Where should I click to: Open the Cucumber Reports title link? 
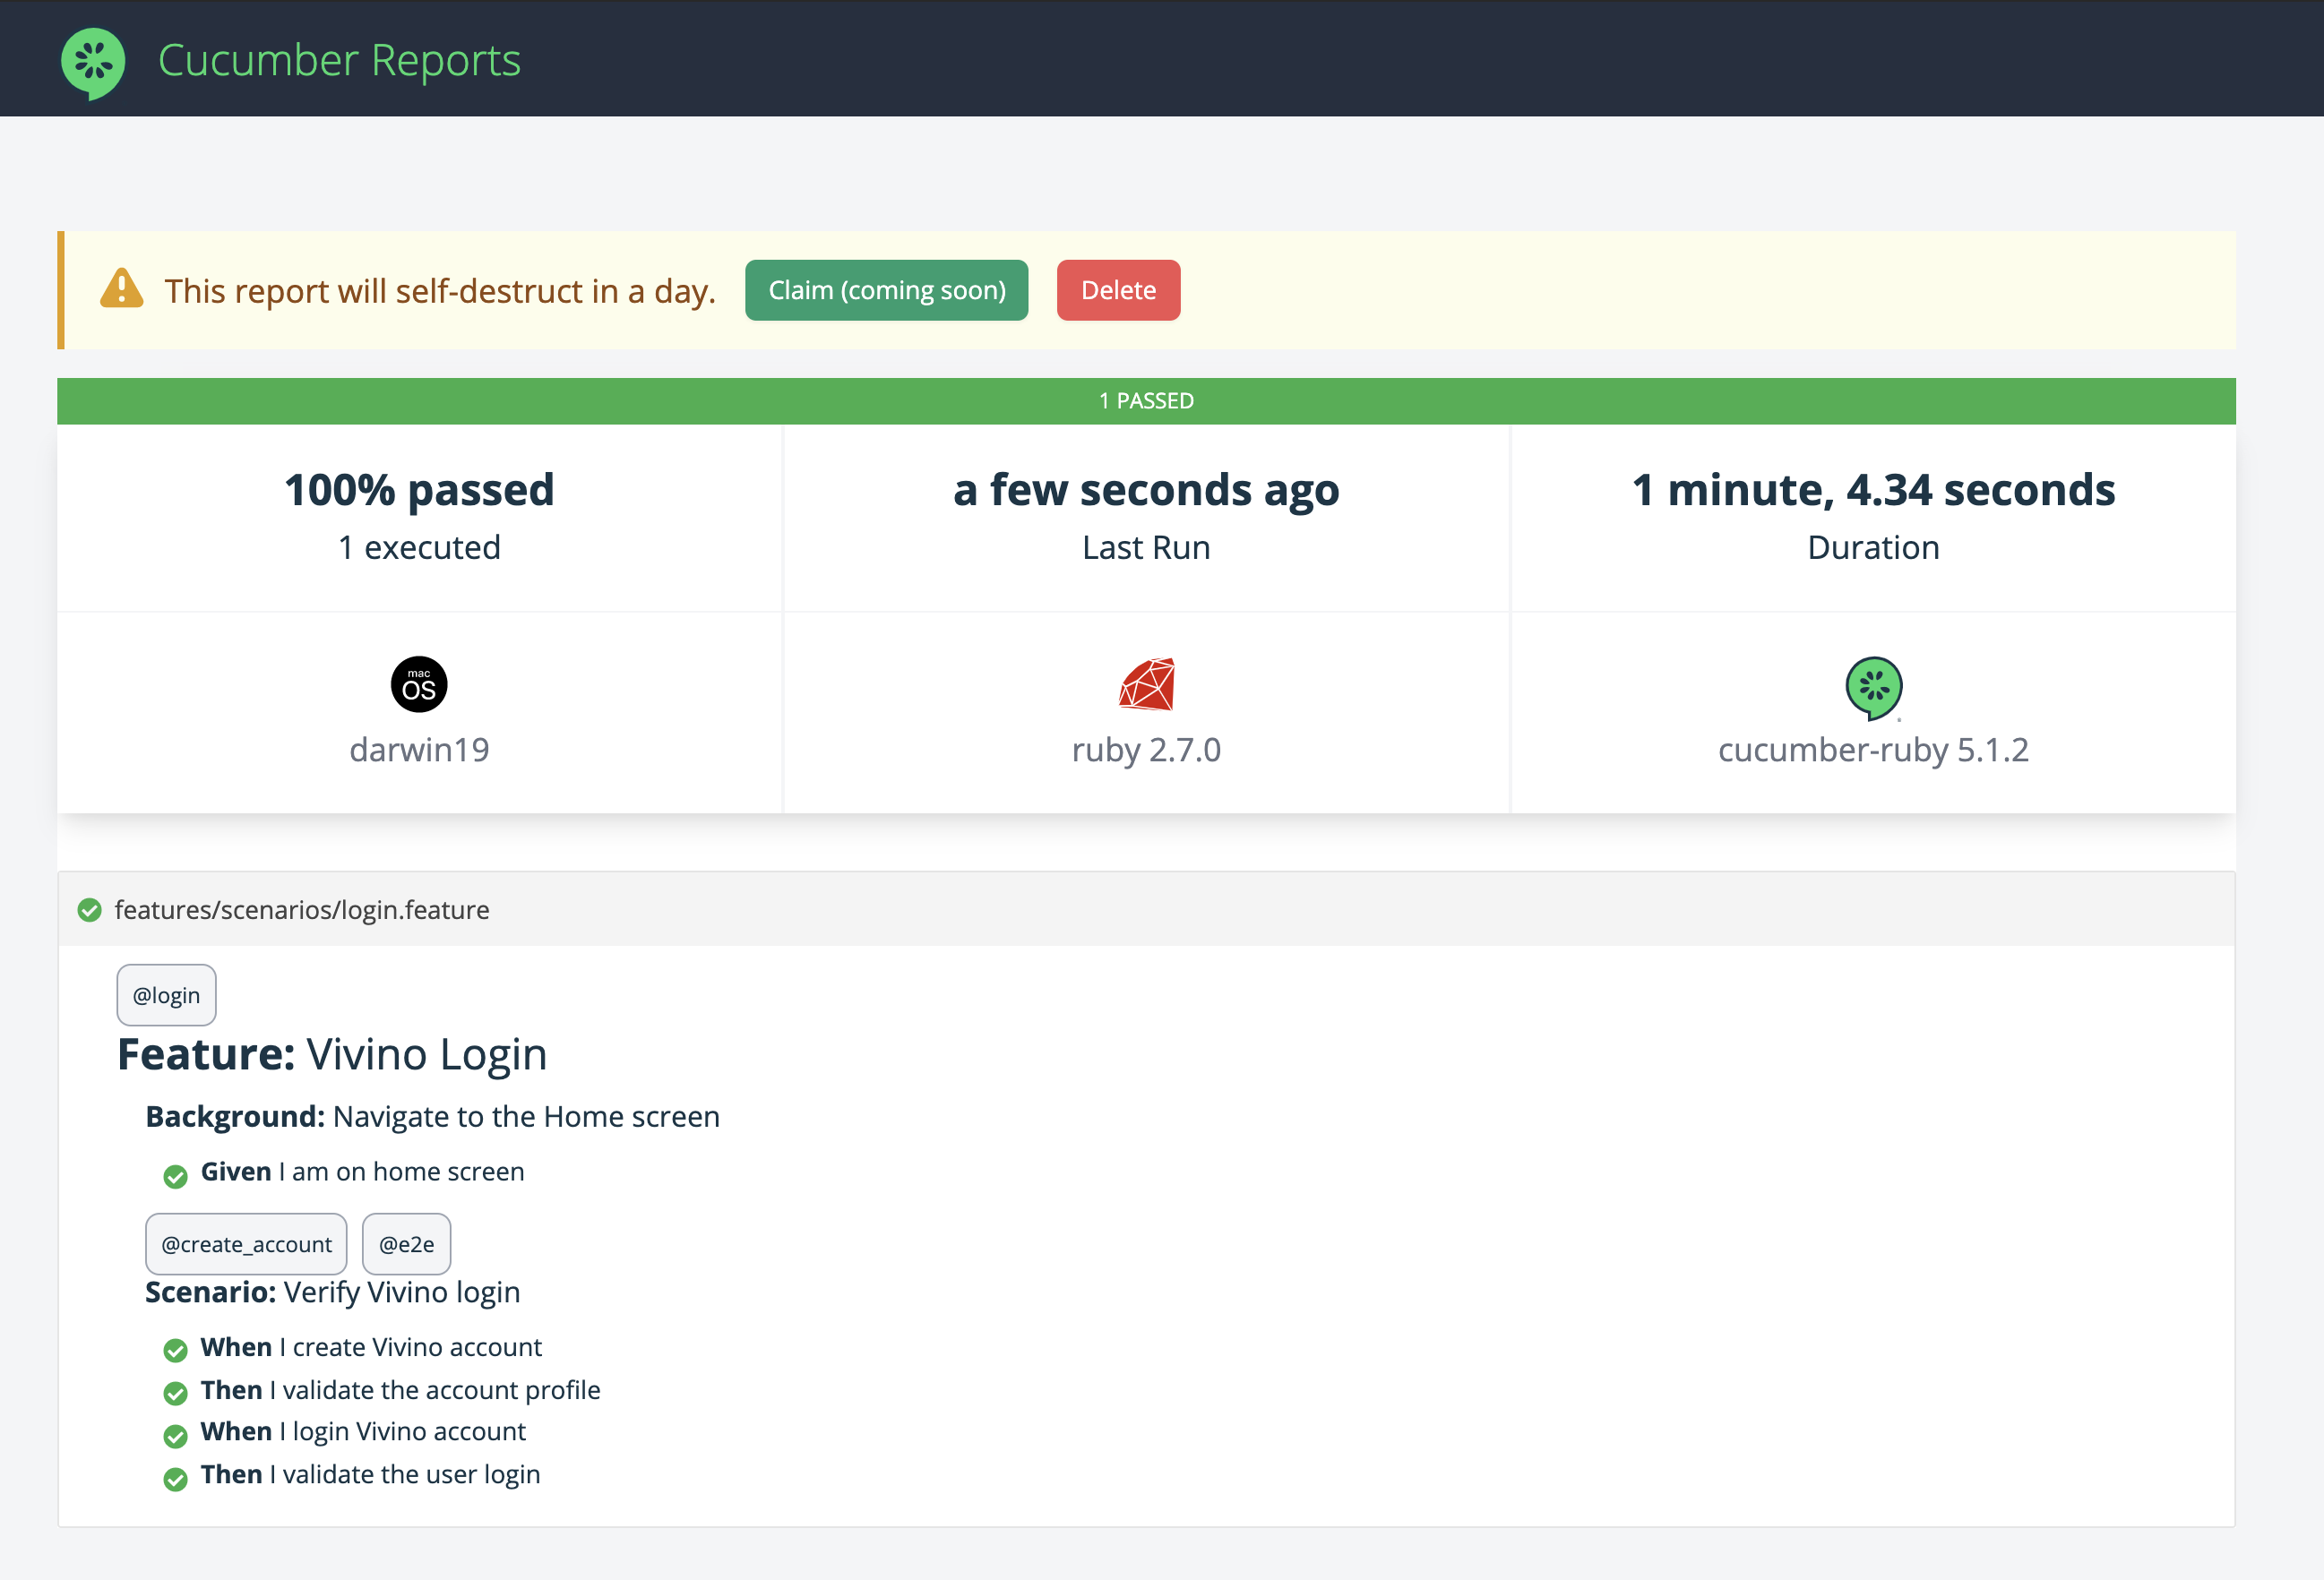(339, 60)
